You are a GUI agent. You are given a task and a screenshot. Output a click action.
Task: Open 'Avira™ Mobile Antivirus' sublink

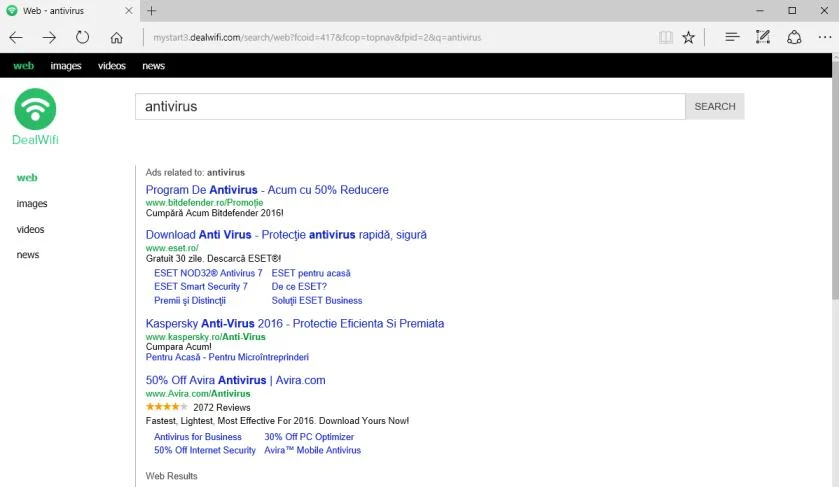312,450
